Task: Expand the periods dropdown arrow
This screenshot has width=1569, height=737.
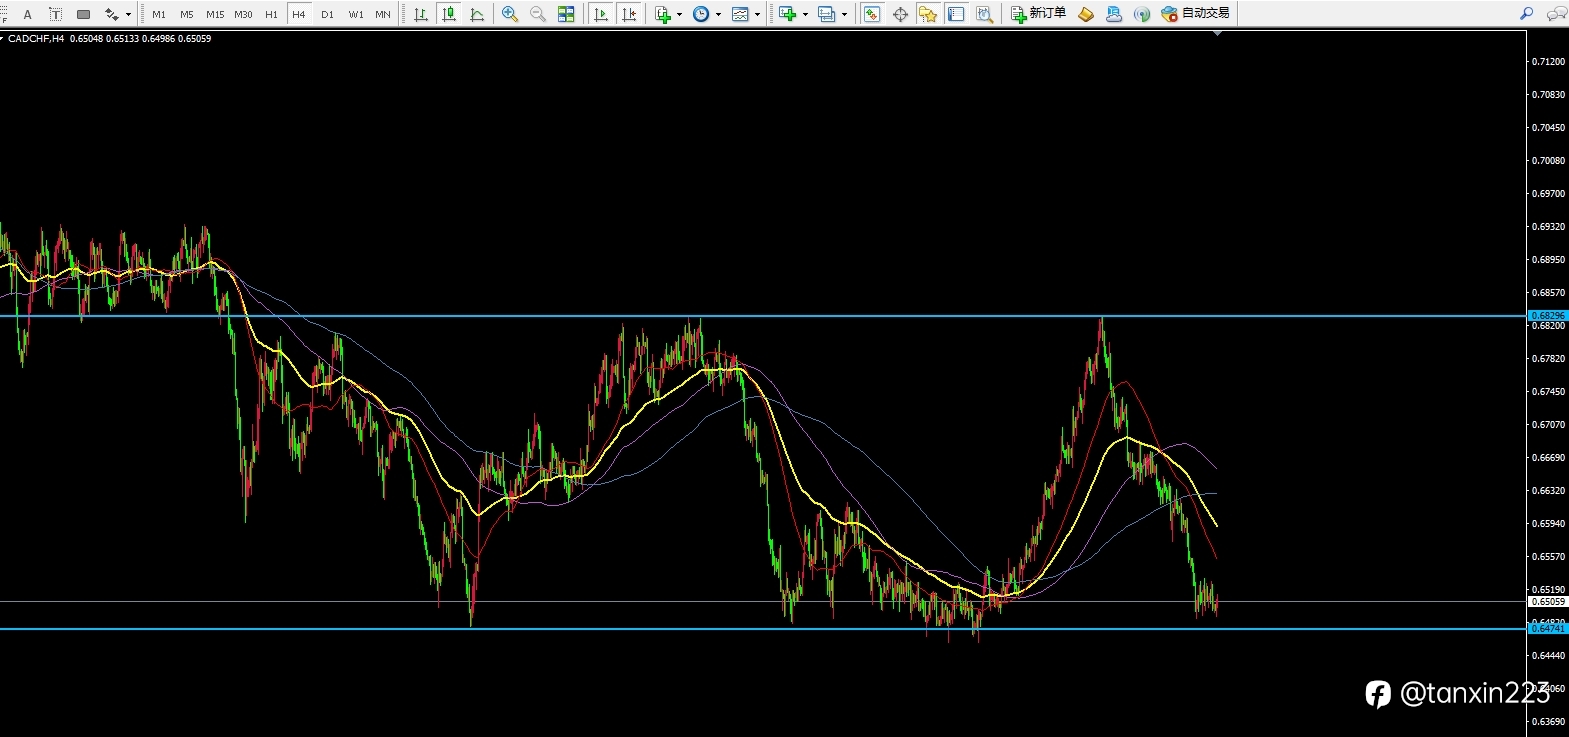Action: [x=718, y=14]
